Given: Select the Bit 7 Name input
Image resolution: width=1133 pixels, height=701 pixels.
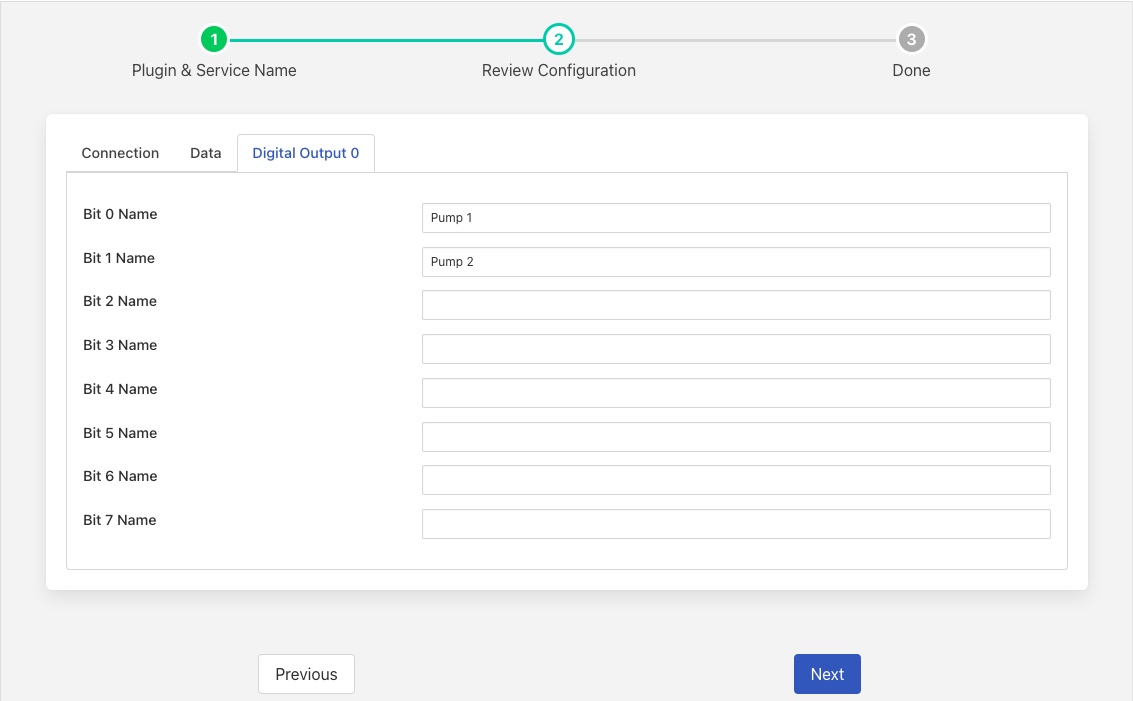Looking at the screenshot, I should point(735,524).
